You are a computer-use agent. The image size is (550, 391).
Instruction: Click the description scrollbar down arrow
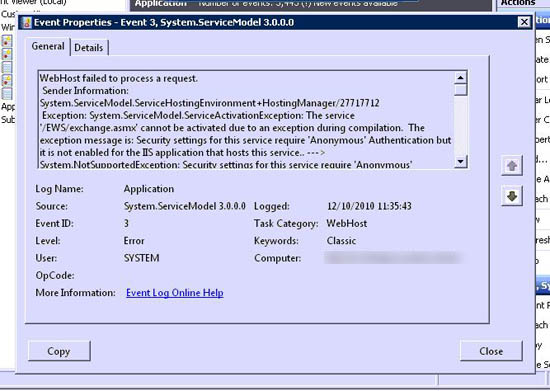click(461, 161)
